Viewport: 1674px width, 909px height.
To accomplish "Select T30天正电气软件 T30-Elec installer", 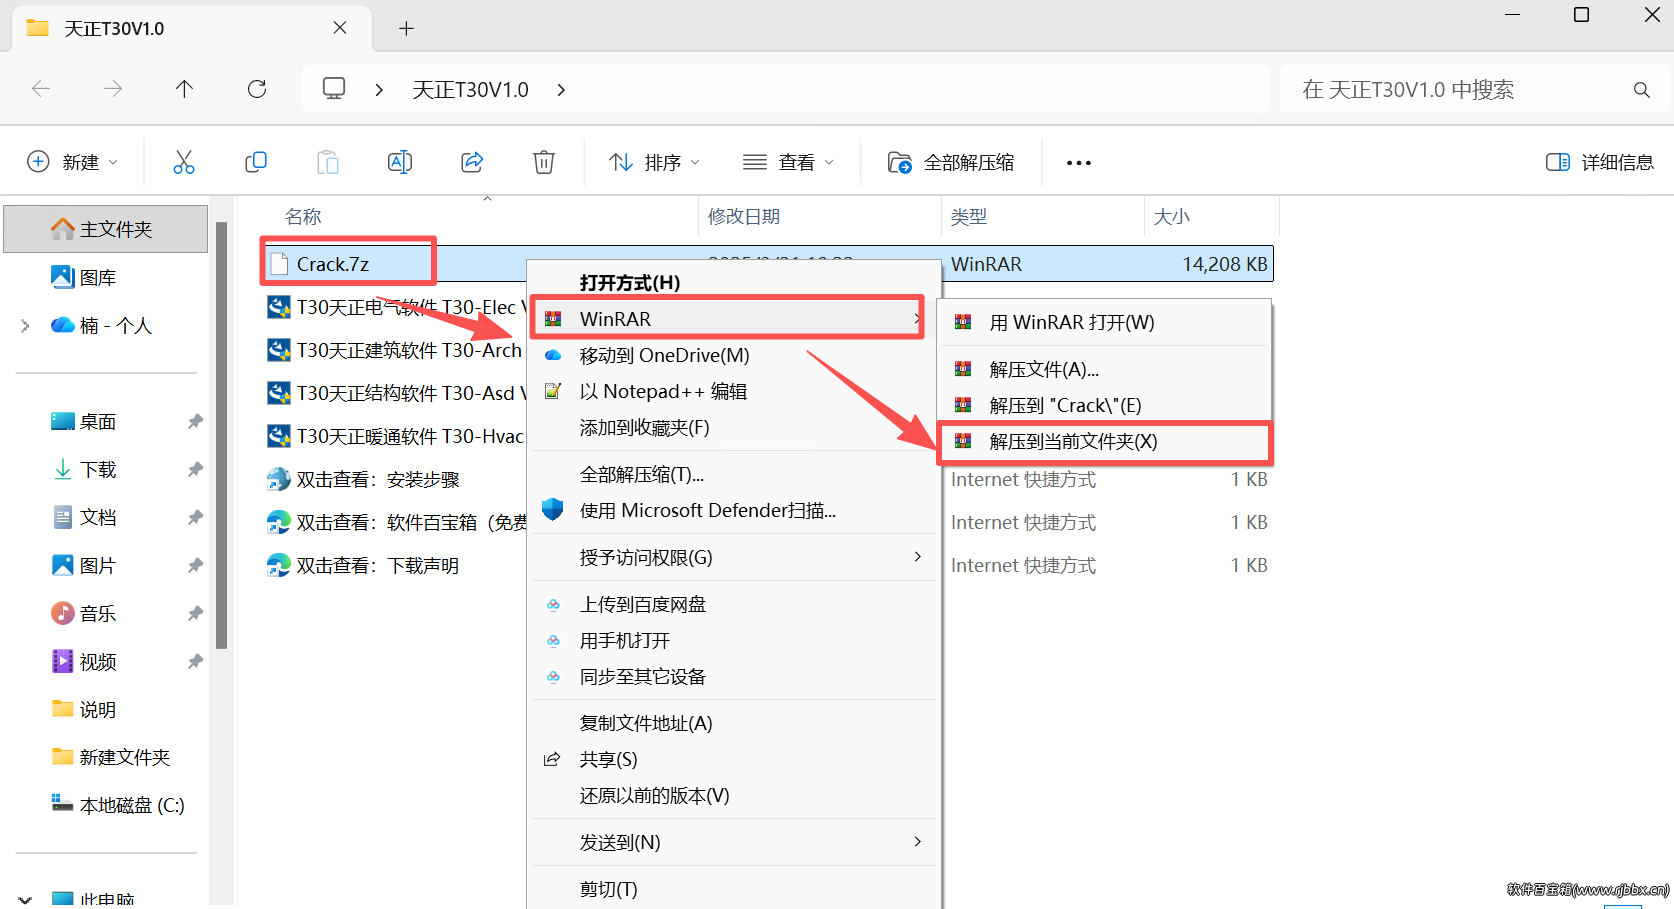I will [x=395, y=307].
